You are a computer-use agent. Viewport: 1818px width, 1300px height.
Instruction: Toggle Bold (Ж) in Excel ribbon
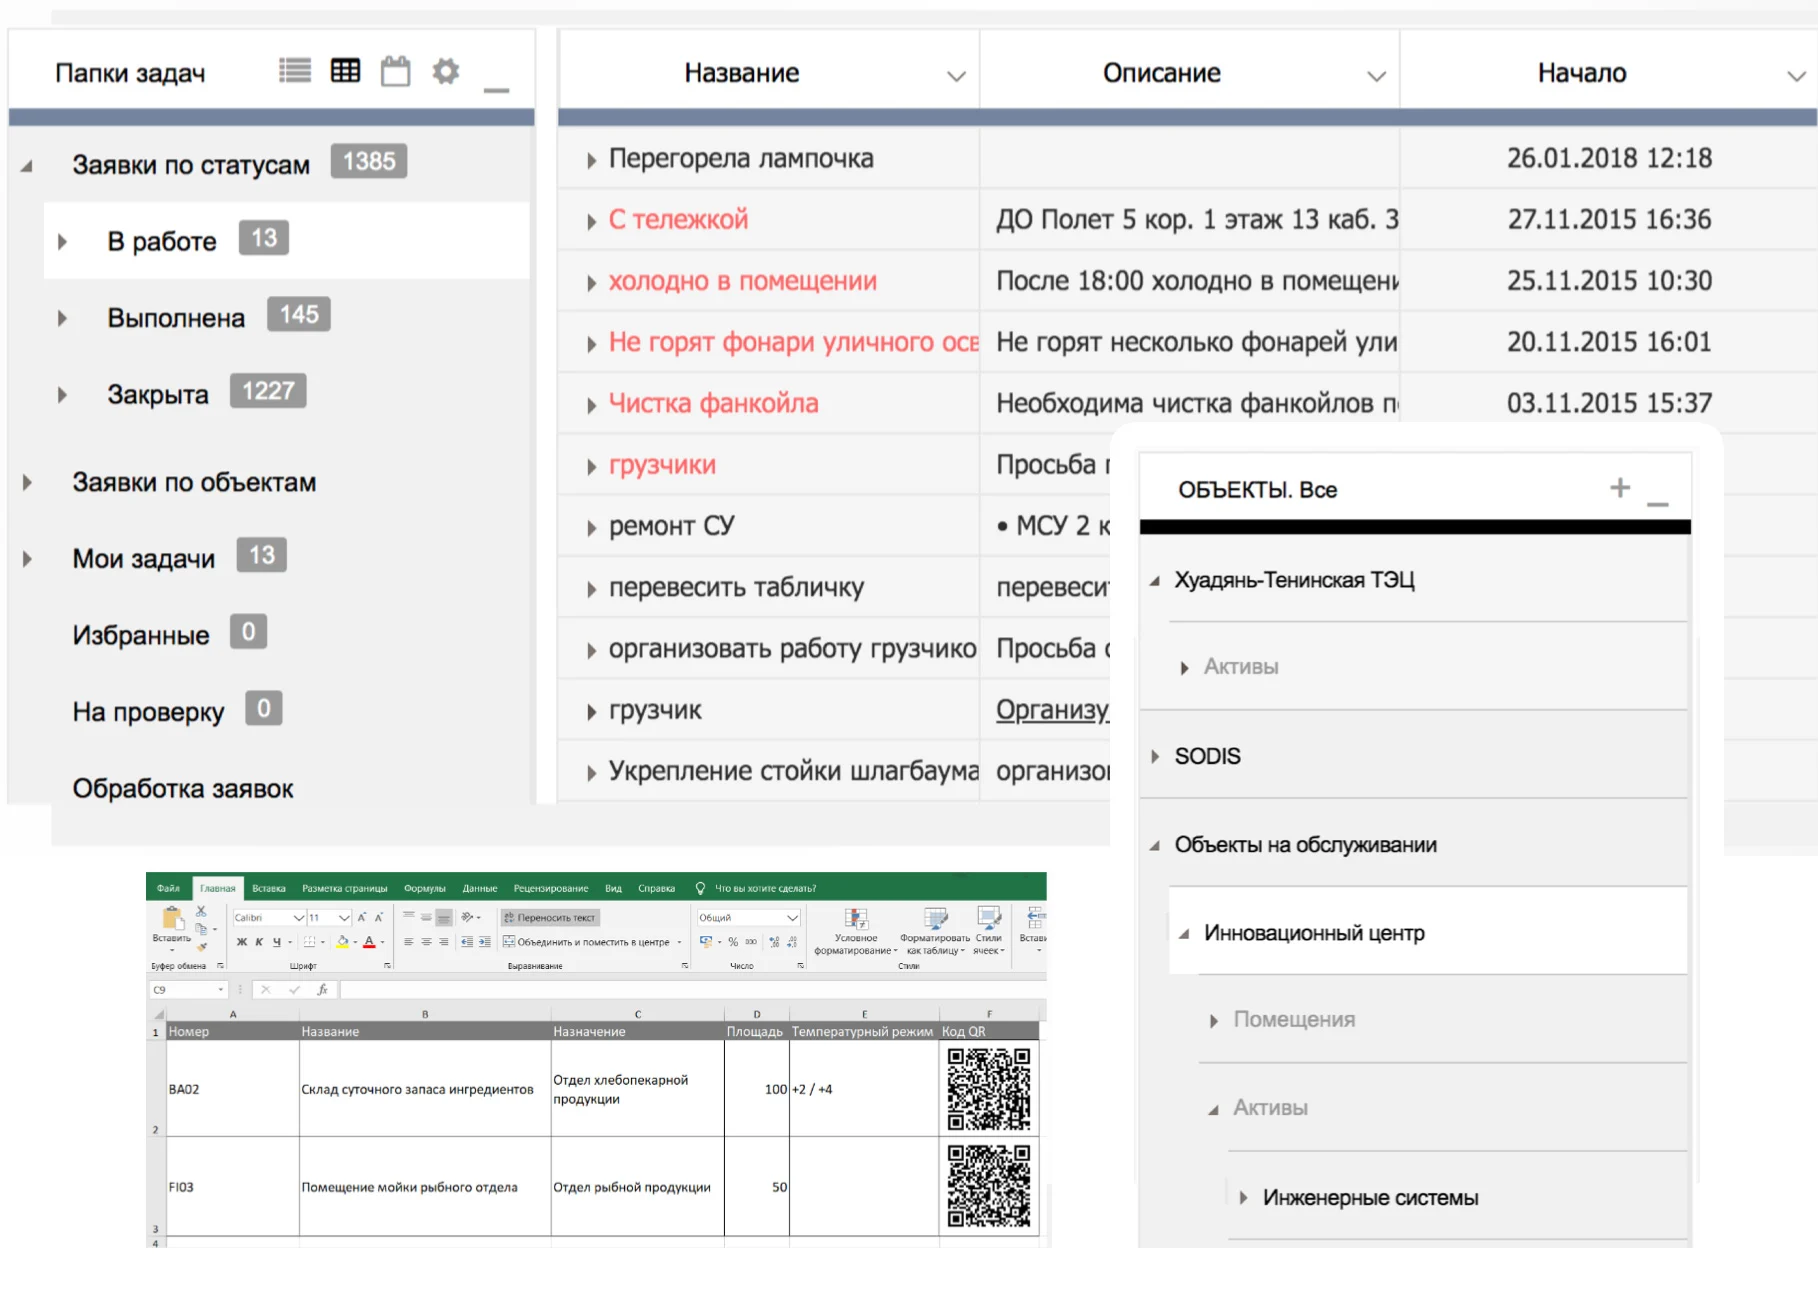(242, 942)
